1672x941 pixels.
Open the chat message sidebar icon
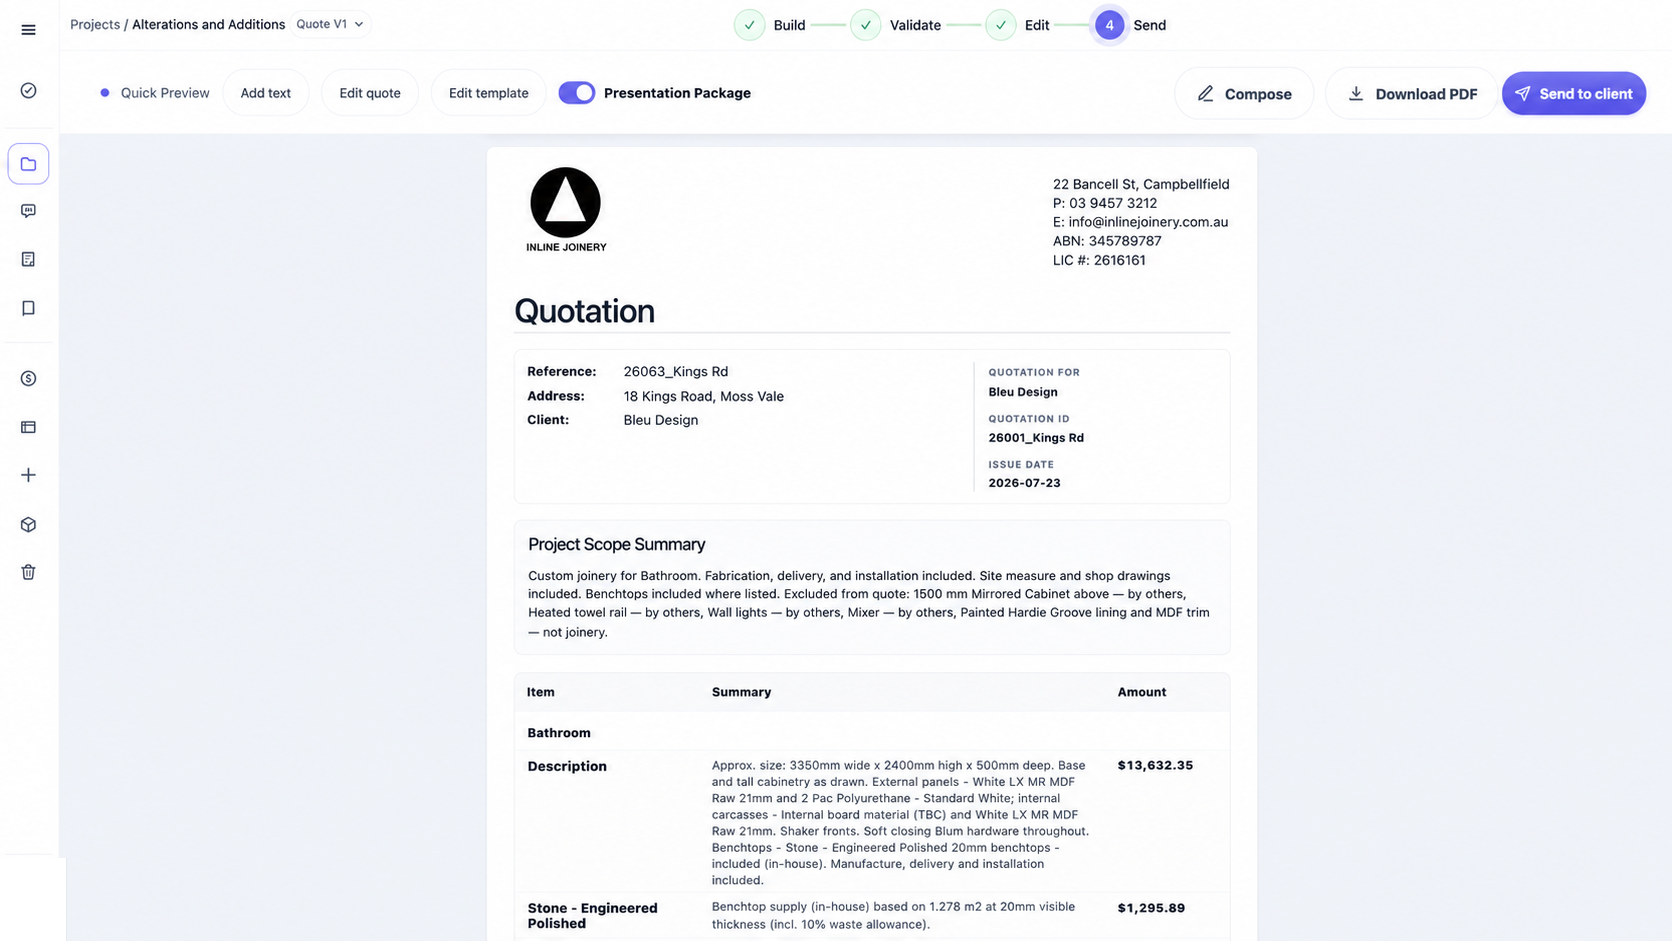click(28, 211)
